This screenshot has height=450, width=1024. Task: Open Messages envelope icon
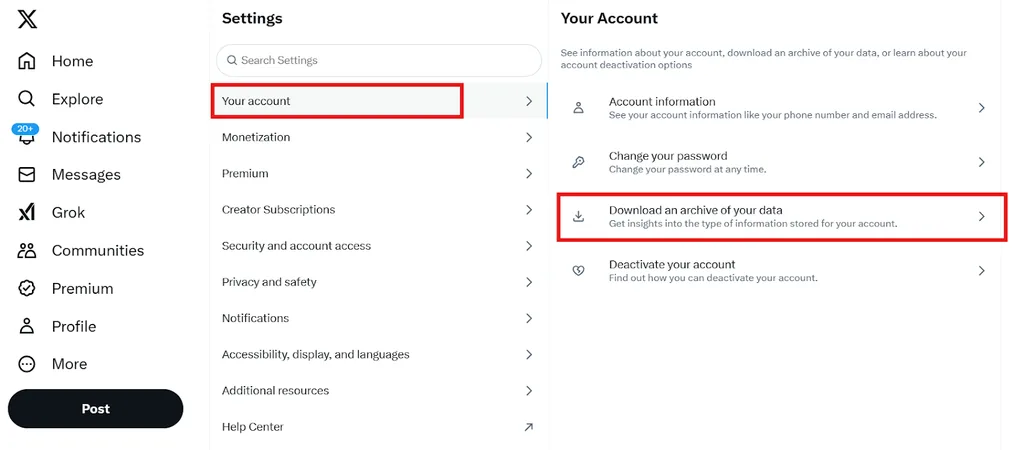pos(27,174)
